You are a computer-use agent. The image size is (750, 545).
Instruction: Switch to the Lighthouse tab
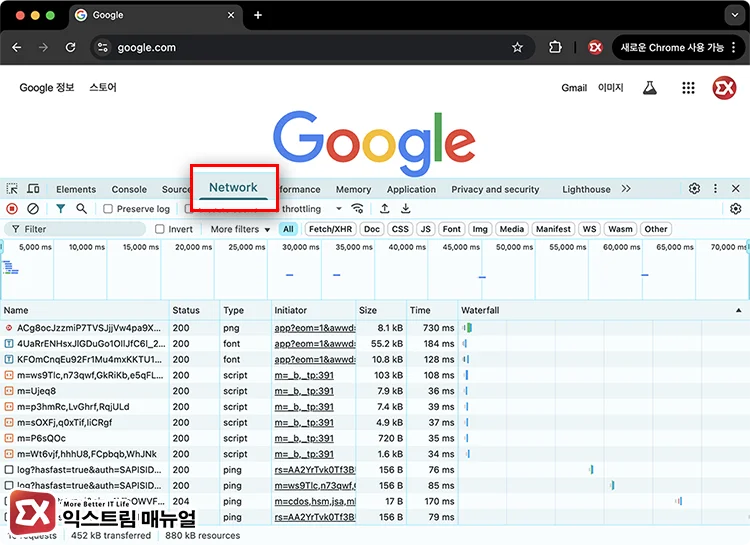(586, 189)
